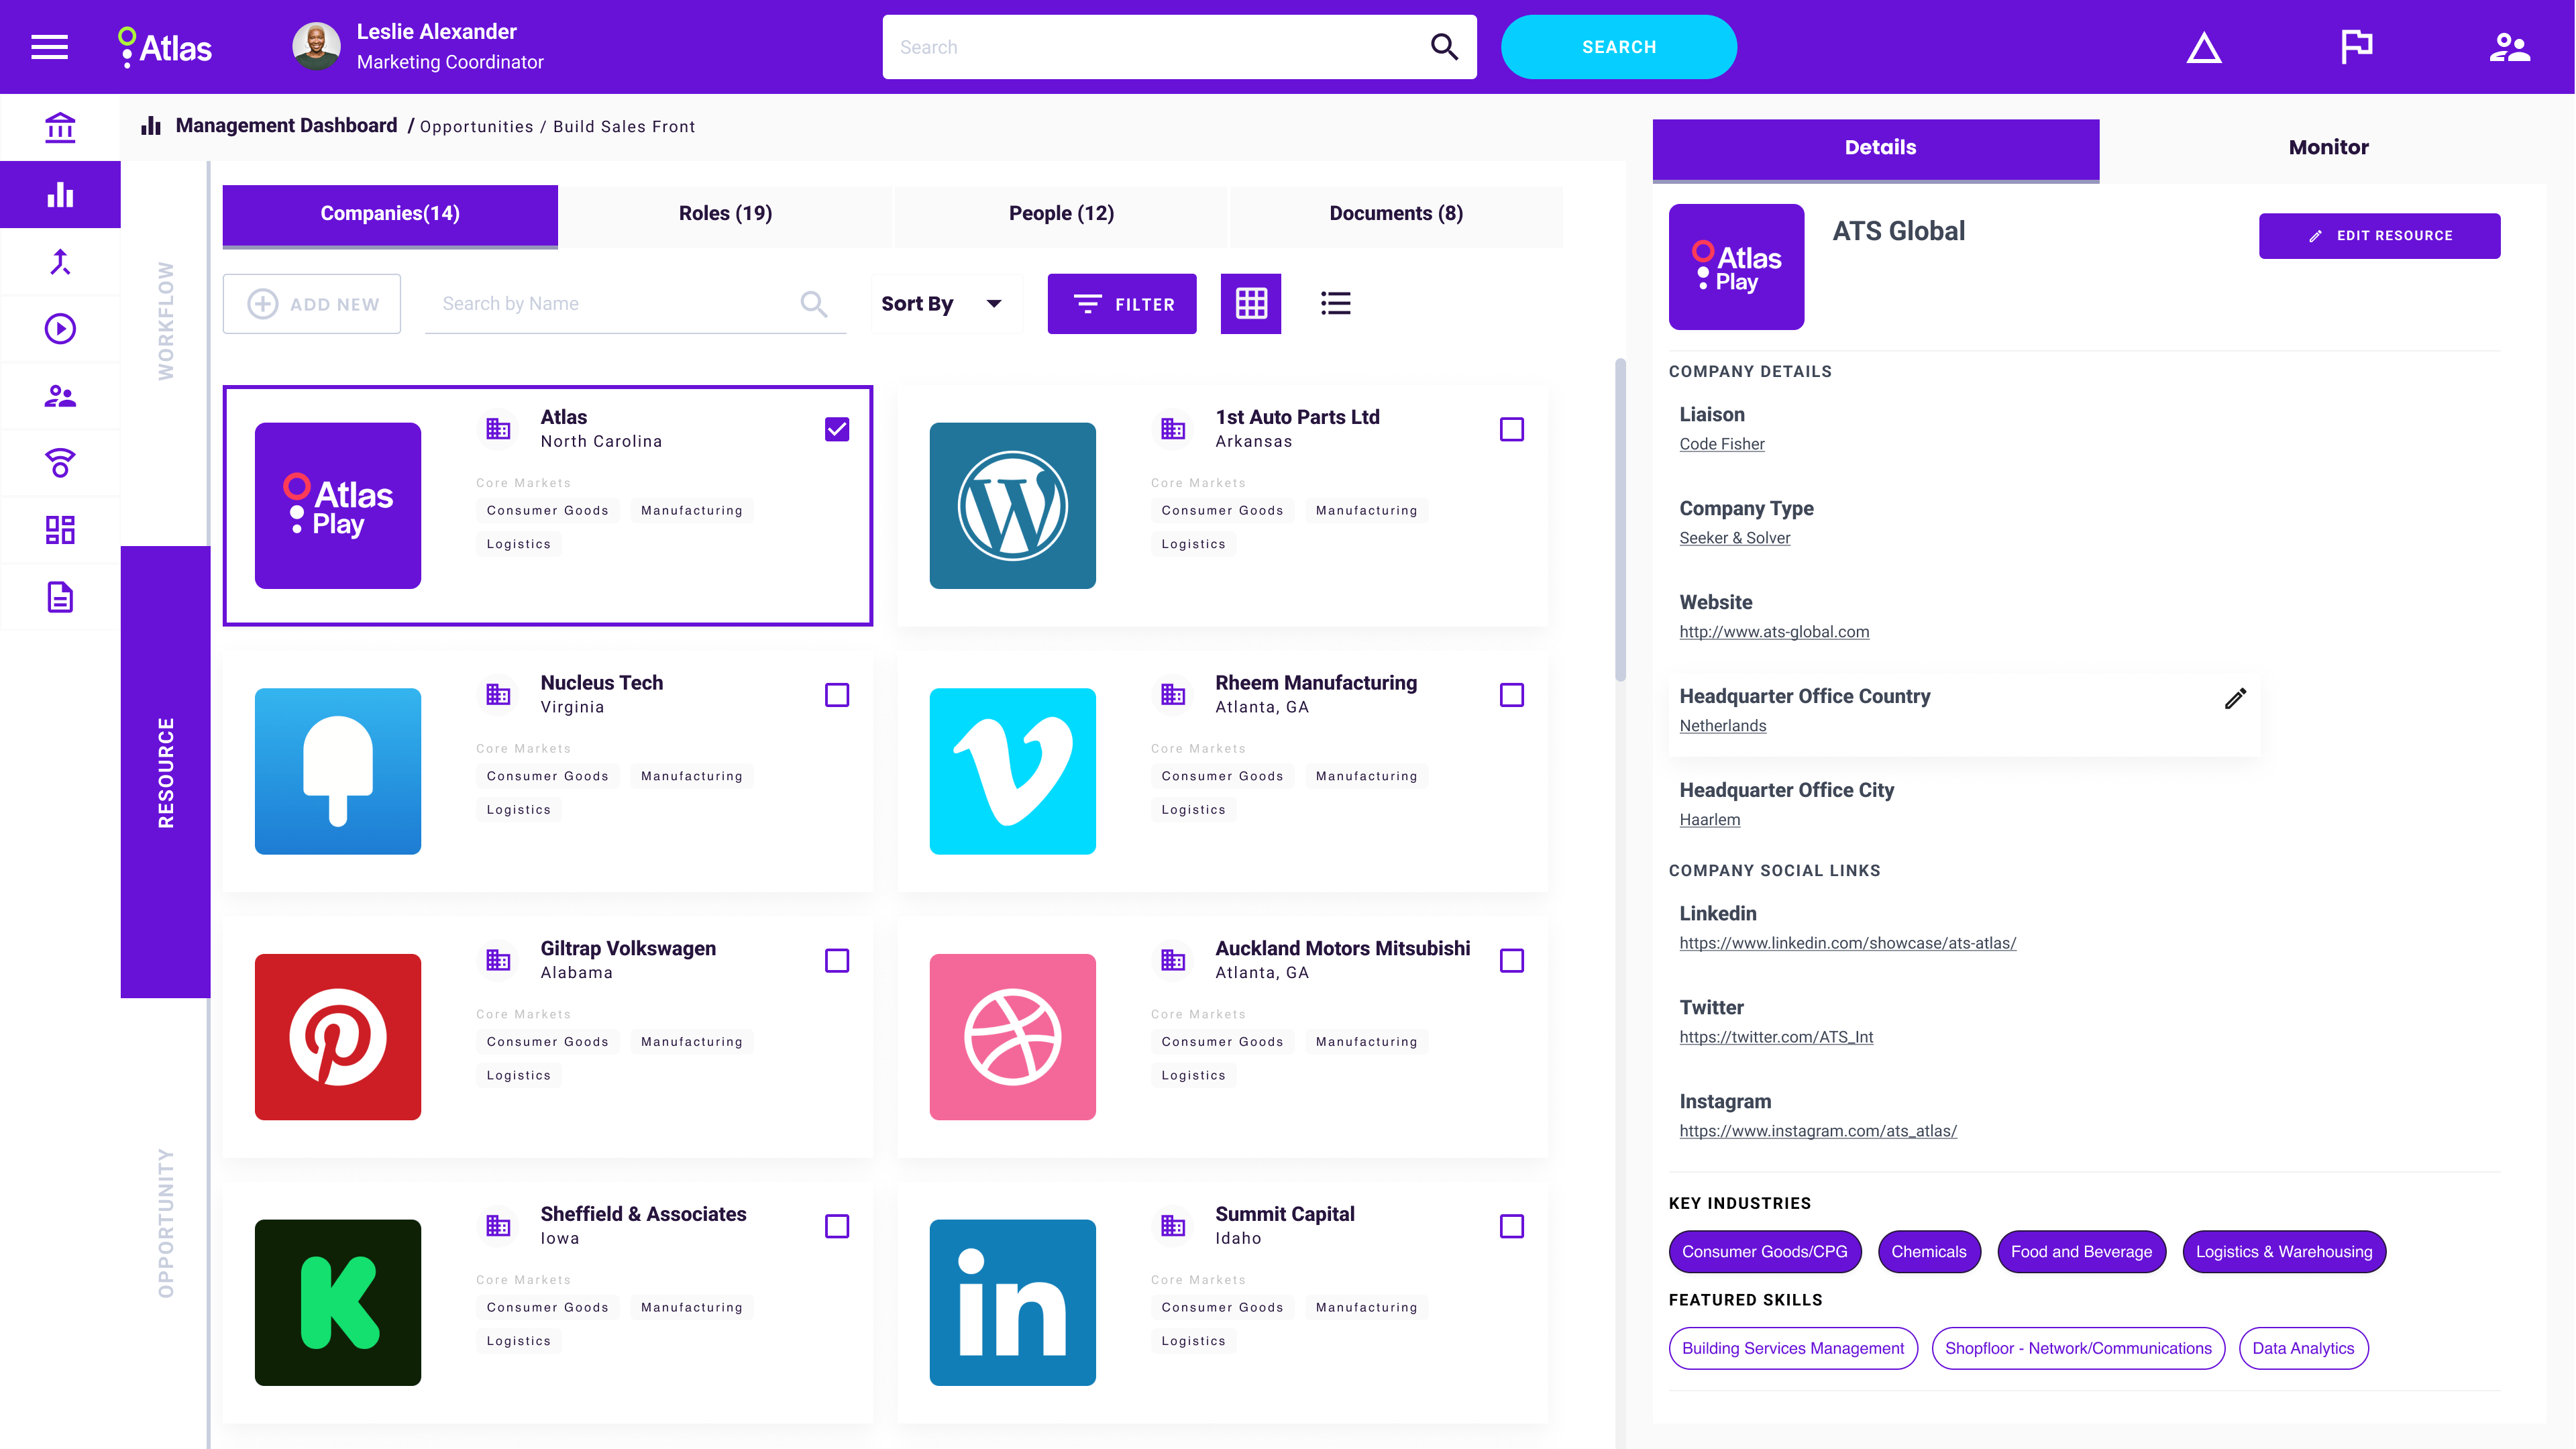Viewport: 2576px width, 1449px height.
Task: Open the bank building sidebar icon
Action: click(60, 128)
